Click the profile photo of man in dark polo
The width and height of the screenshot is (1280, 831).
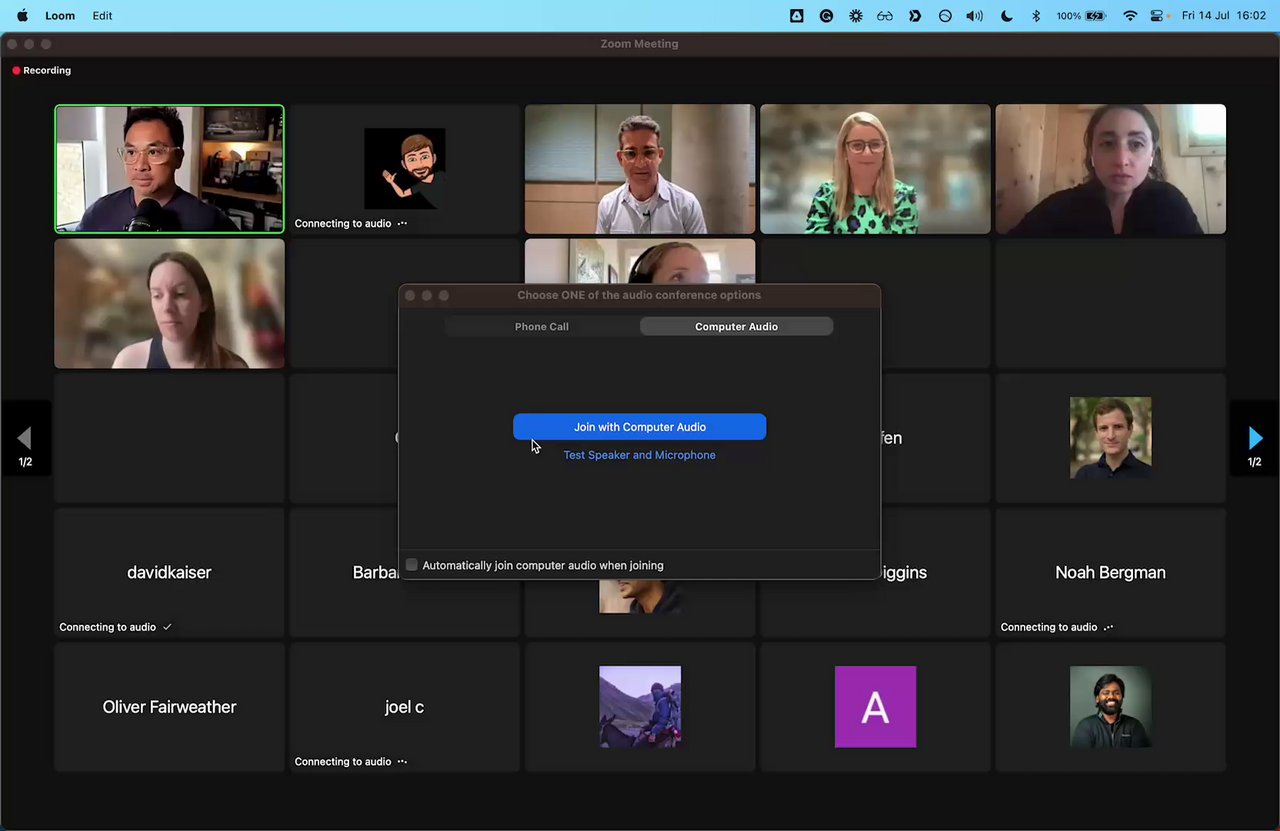[x=1110, y=438]
